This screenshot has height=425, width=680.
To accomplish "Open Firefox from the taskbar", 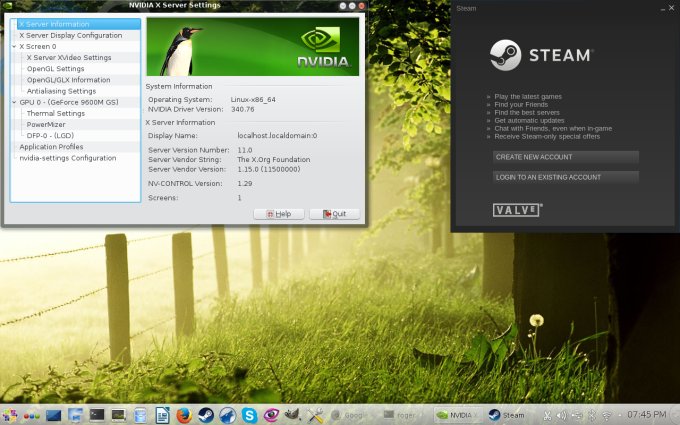I will [184, 415].
